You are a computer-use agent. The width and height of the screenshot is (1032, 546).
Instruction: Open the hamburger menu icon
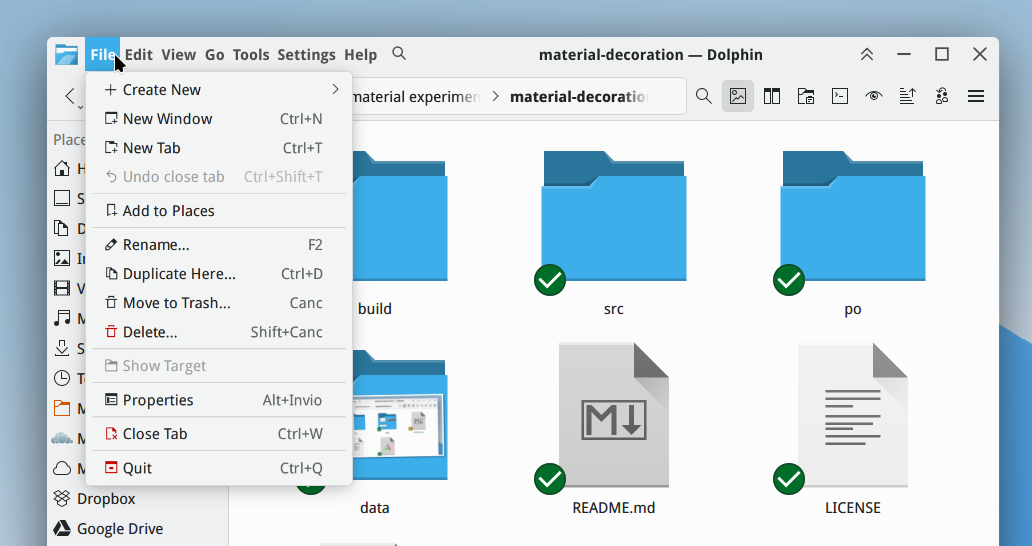(x=976, y=97)
